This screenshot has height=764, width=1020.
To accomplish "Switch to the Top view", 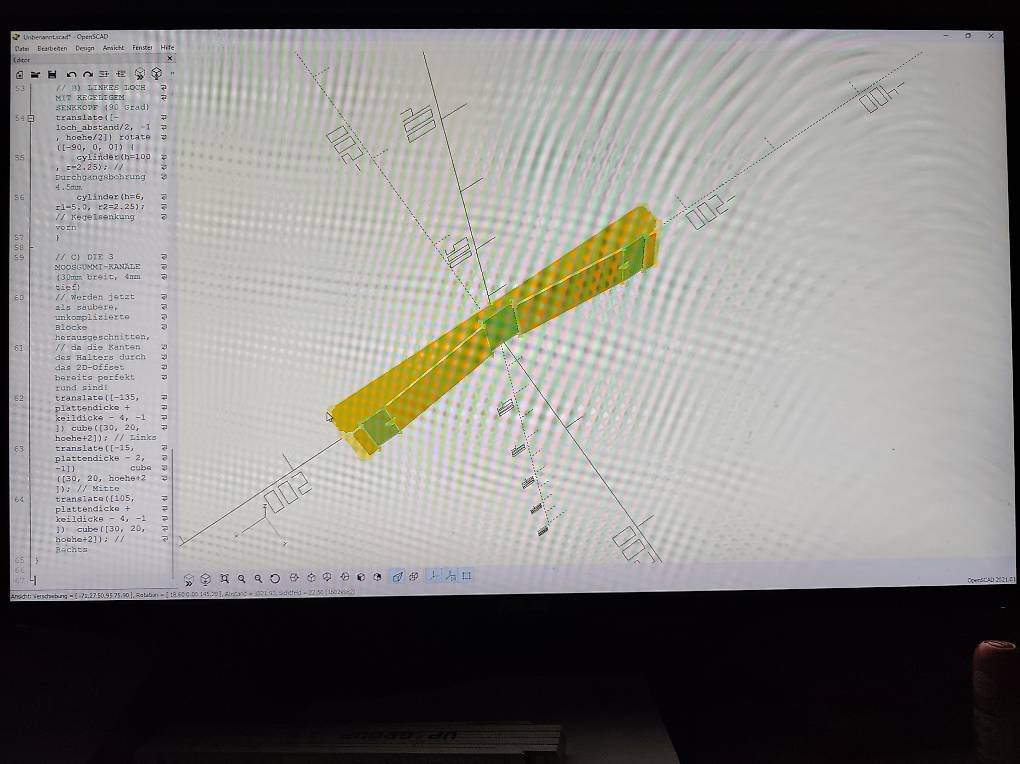I will 311,578.
